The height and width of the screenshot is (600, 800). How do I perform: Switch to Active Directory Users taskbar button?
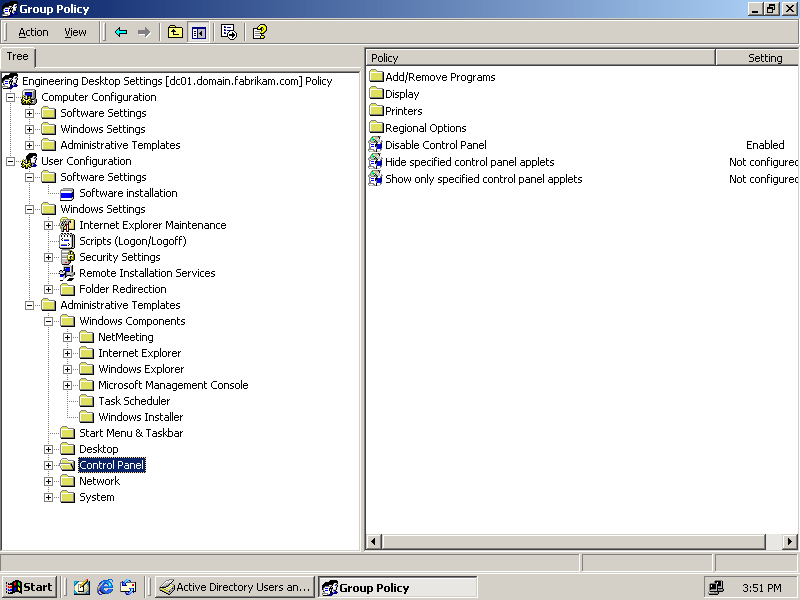[235, 587]
